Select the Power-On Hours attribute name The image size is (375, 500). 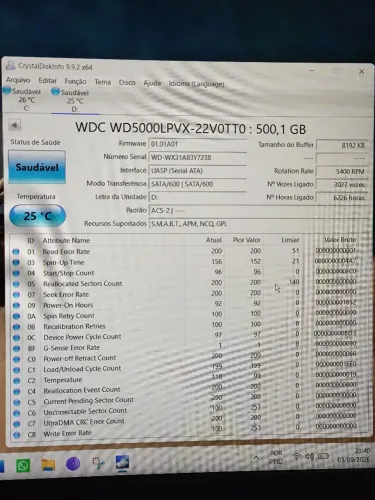pyautogui.click(x=68, y=305)
